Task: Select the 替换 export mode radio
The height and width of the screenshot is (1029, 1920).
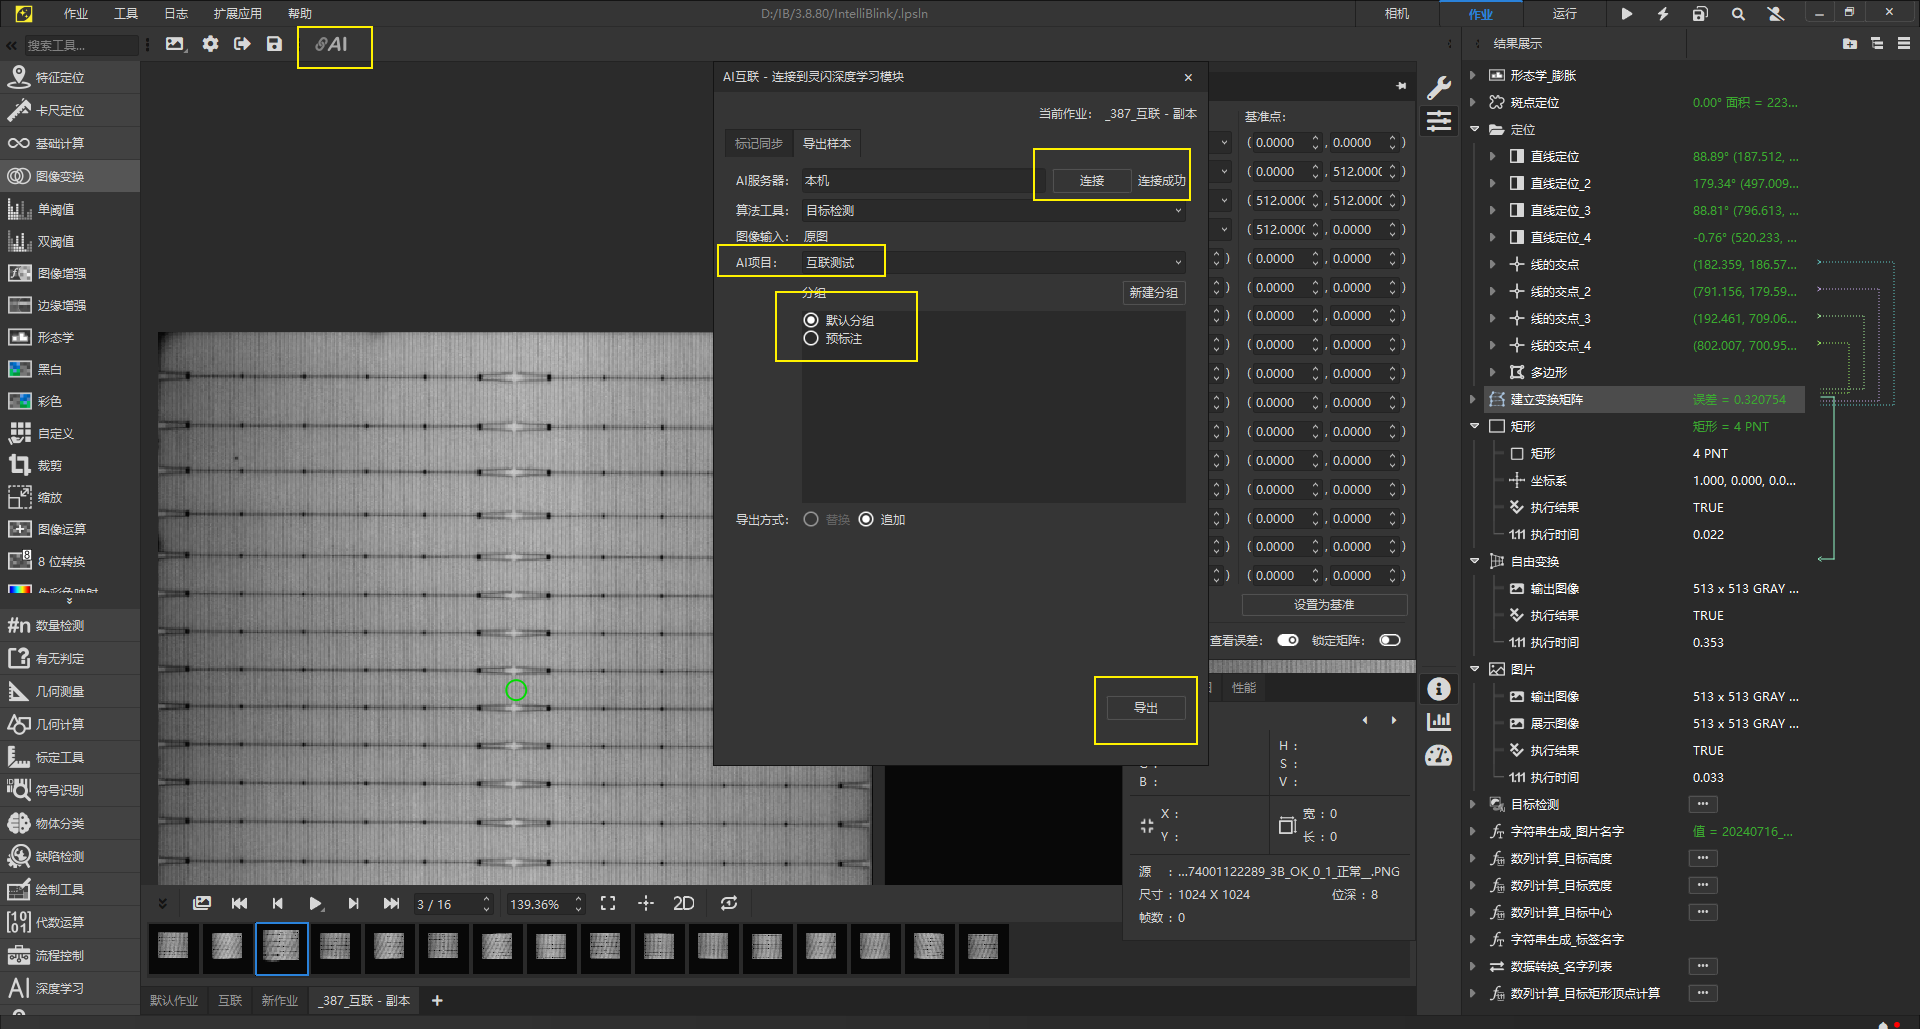Action: 811,520
